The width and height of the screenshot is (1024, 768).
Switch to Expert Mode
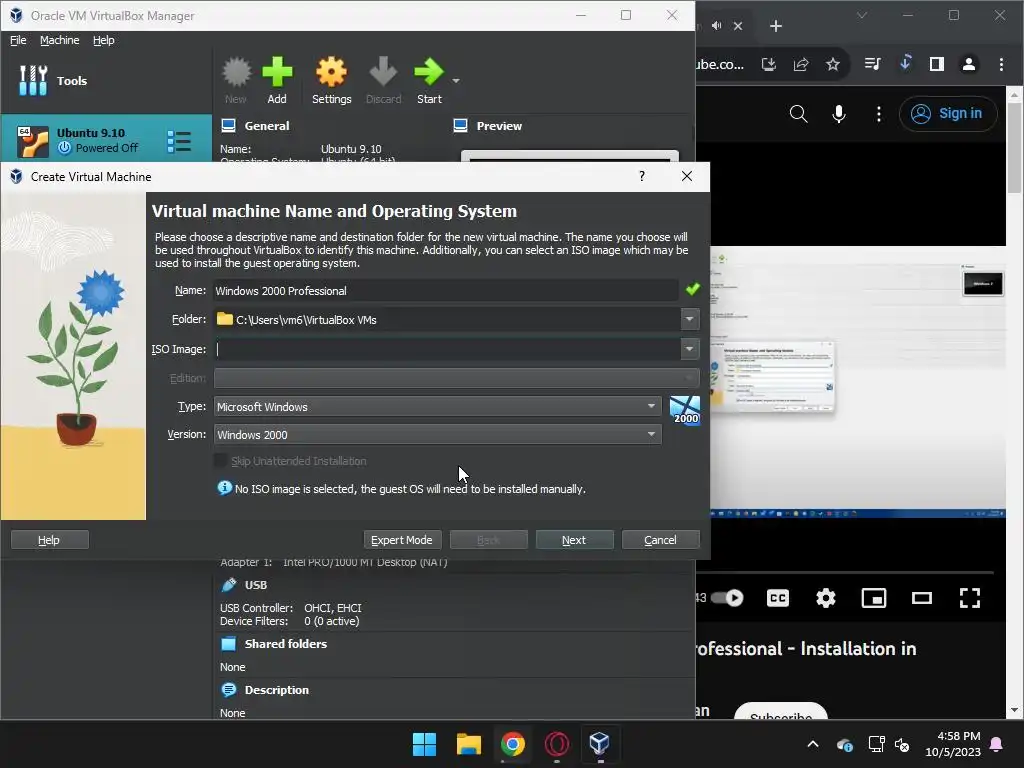click(402, 539)
